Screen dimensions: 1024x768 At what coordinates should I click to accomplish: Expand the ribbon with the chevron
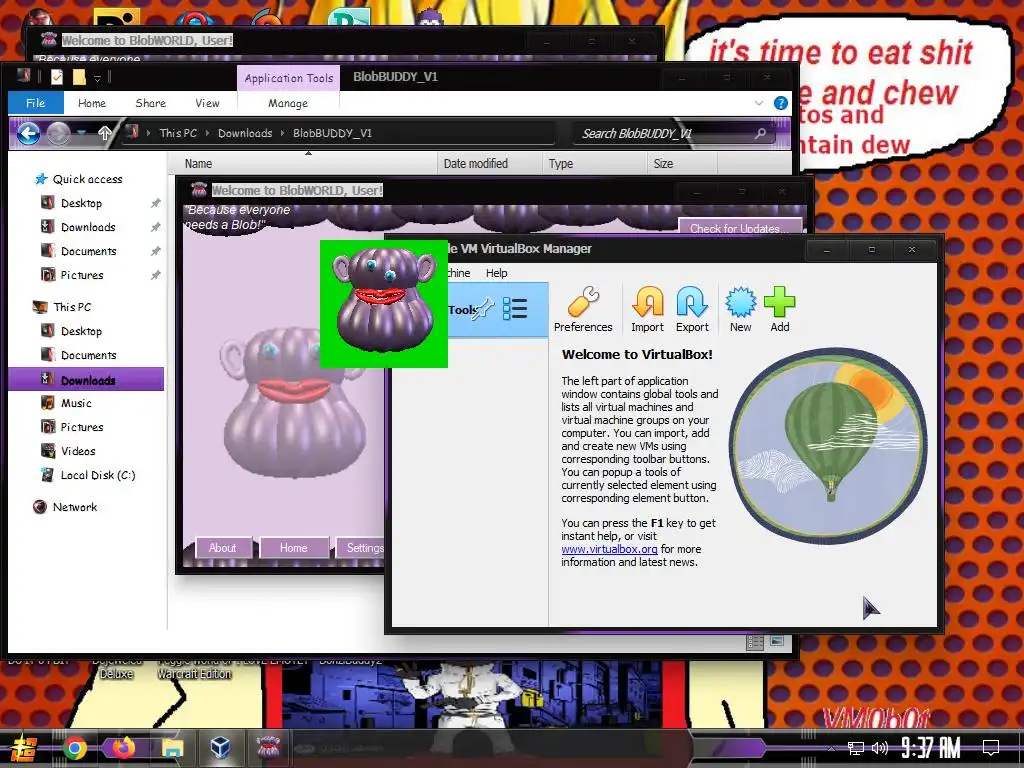758,103
